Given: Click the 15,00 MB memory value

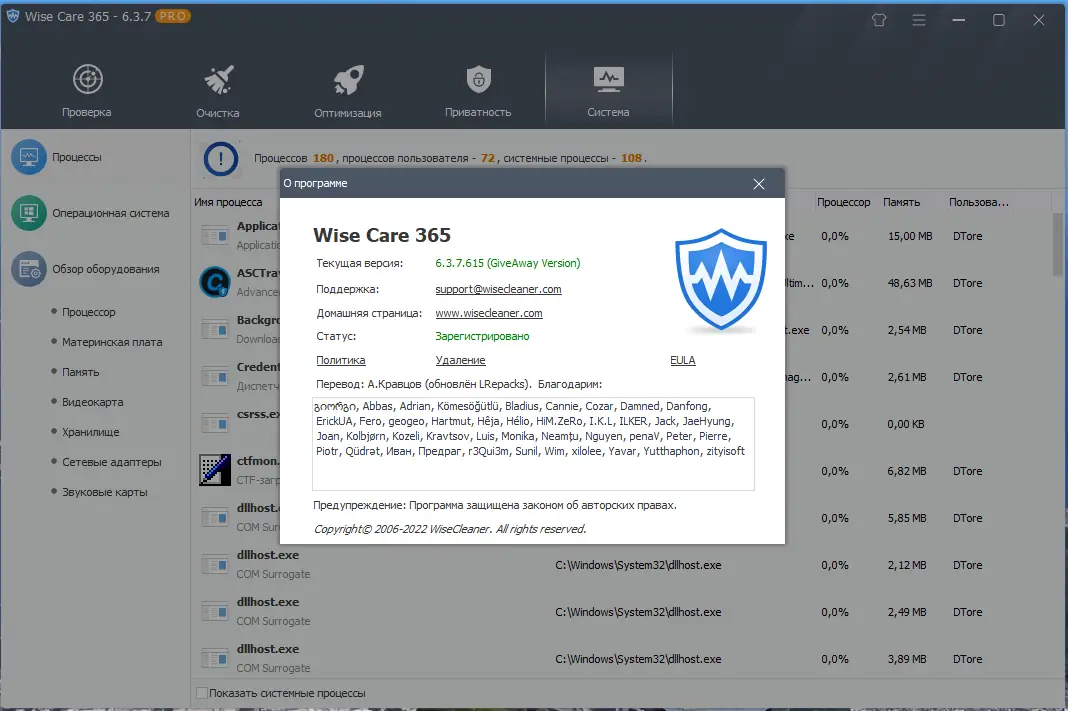Looking at the screenshot, I should 910,236.
